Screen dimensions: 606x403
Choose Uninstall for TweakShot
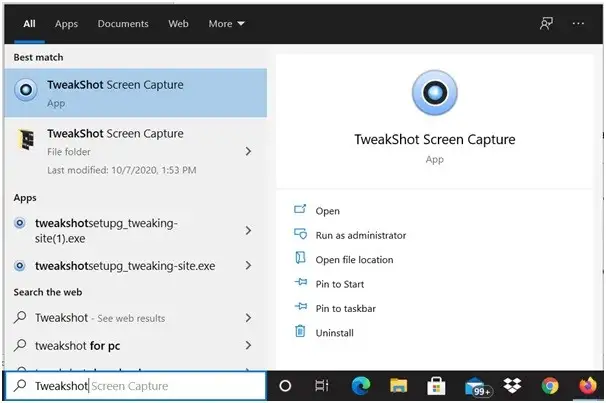pos(334,333)
